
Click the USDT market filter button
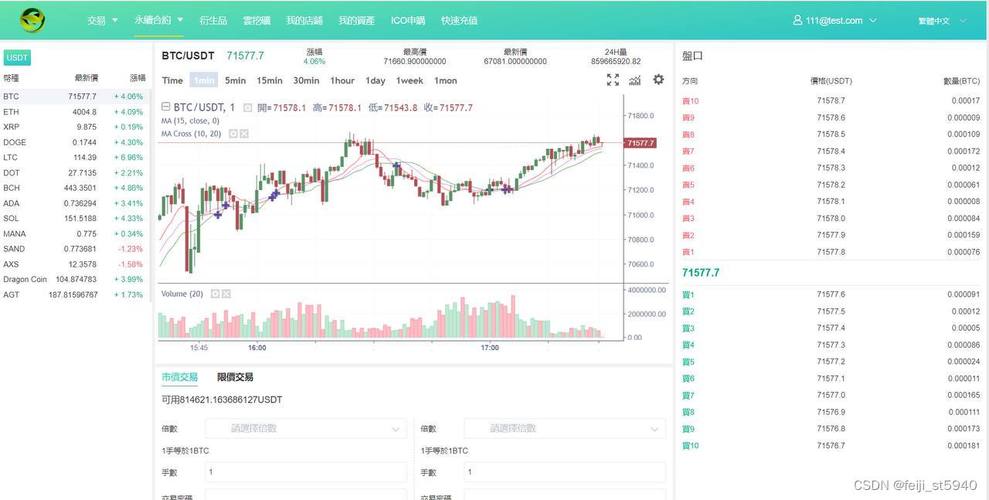pyautogui.click(x=17, y=58)
